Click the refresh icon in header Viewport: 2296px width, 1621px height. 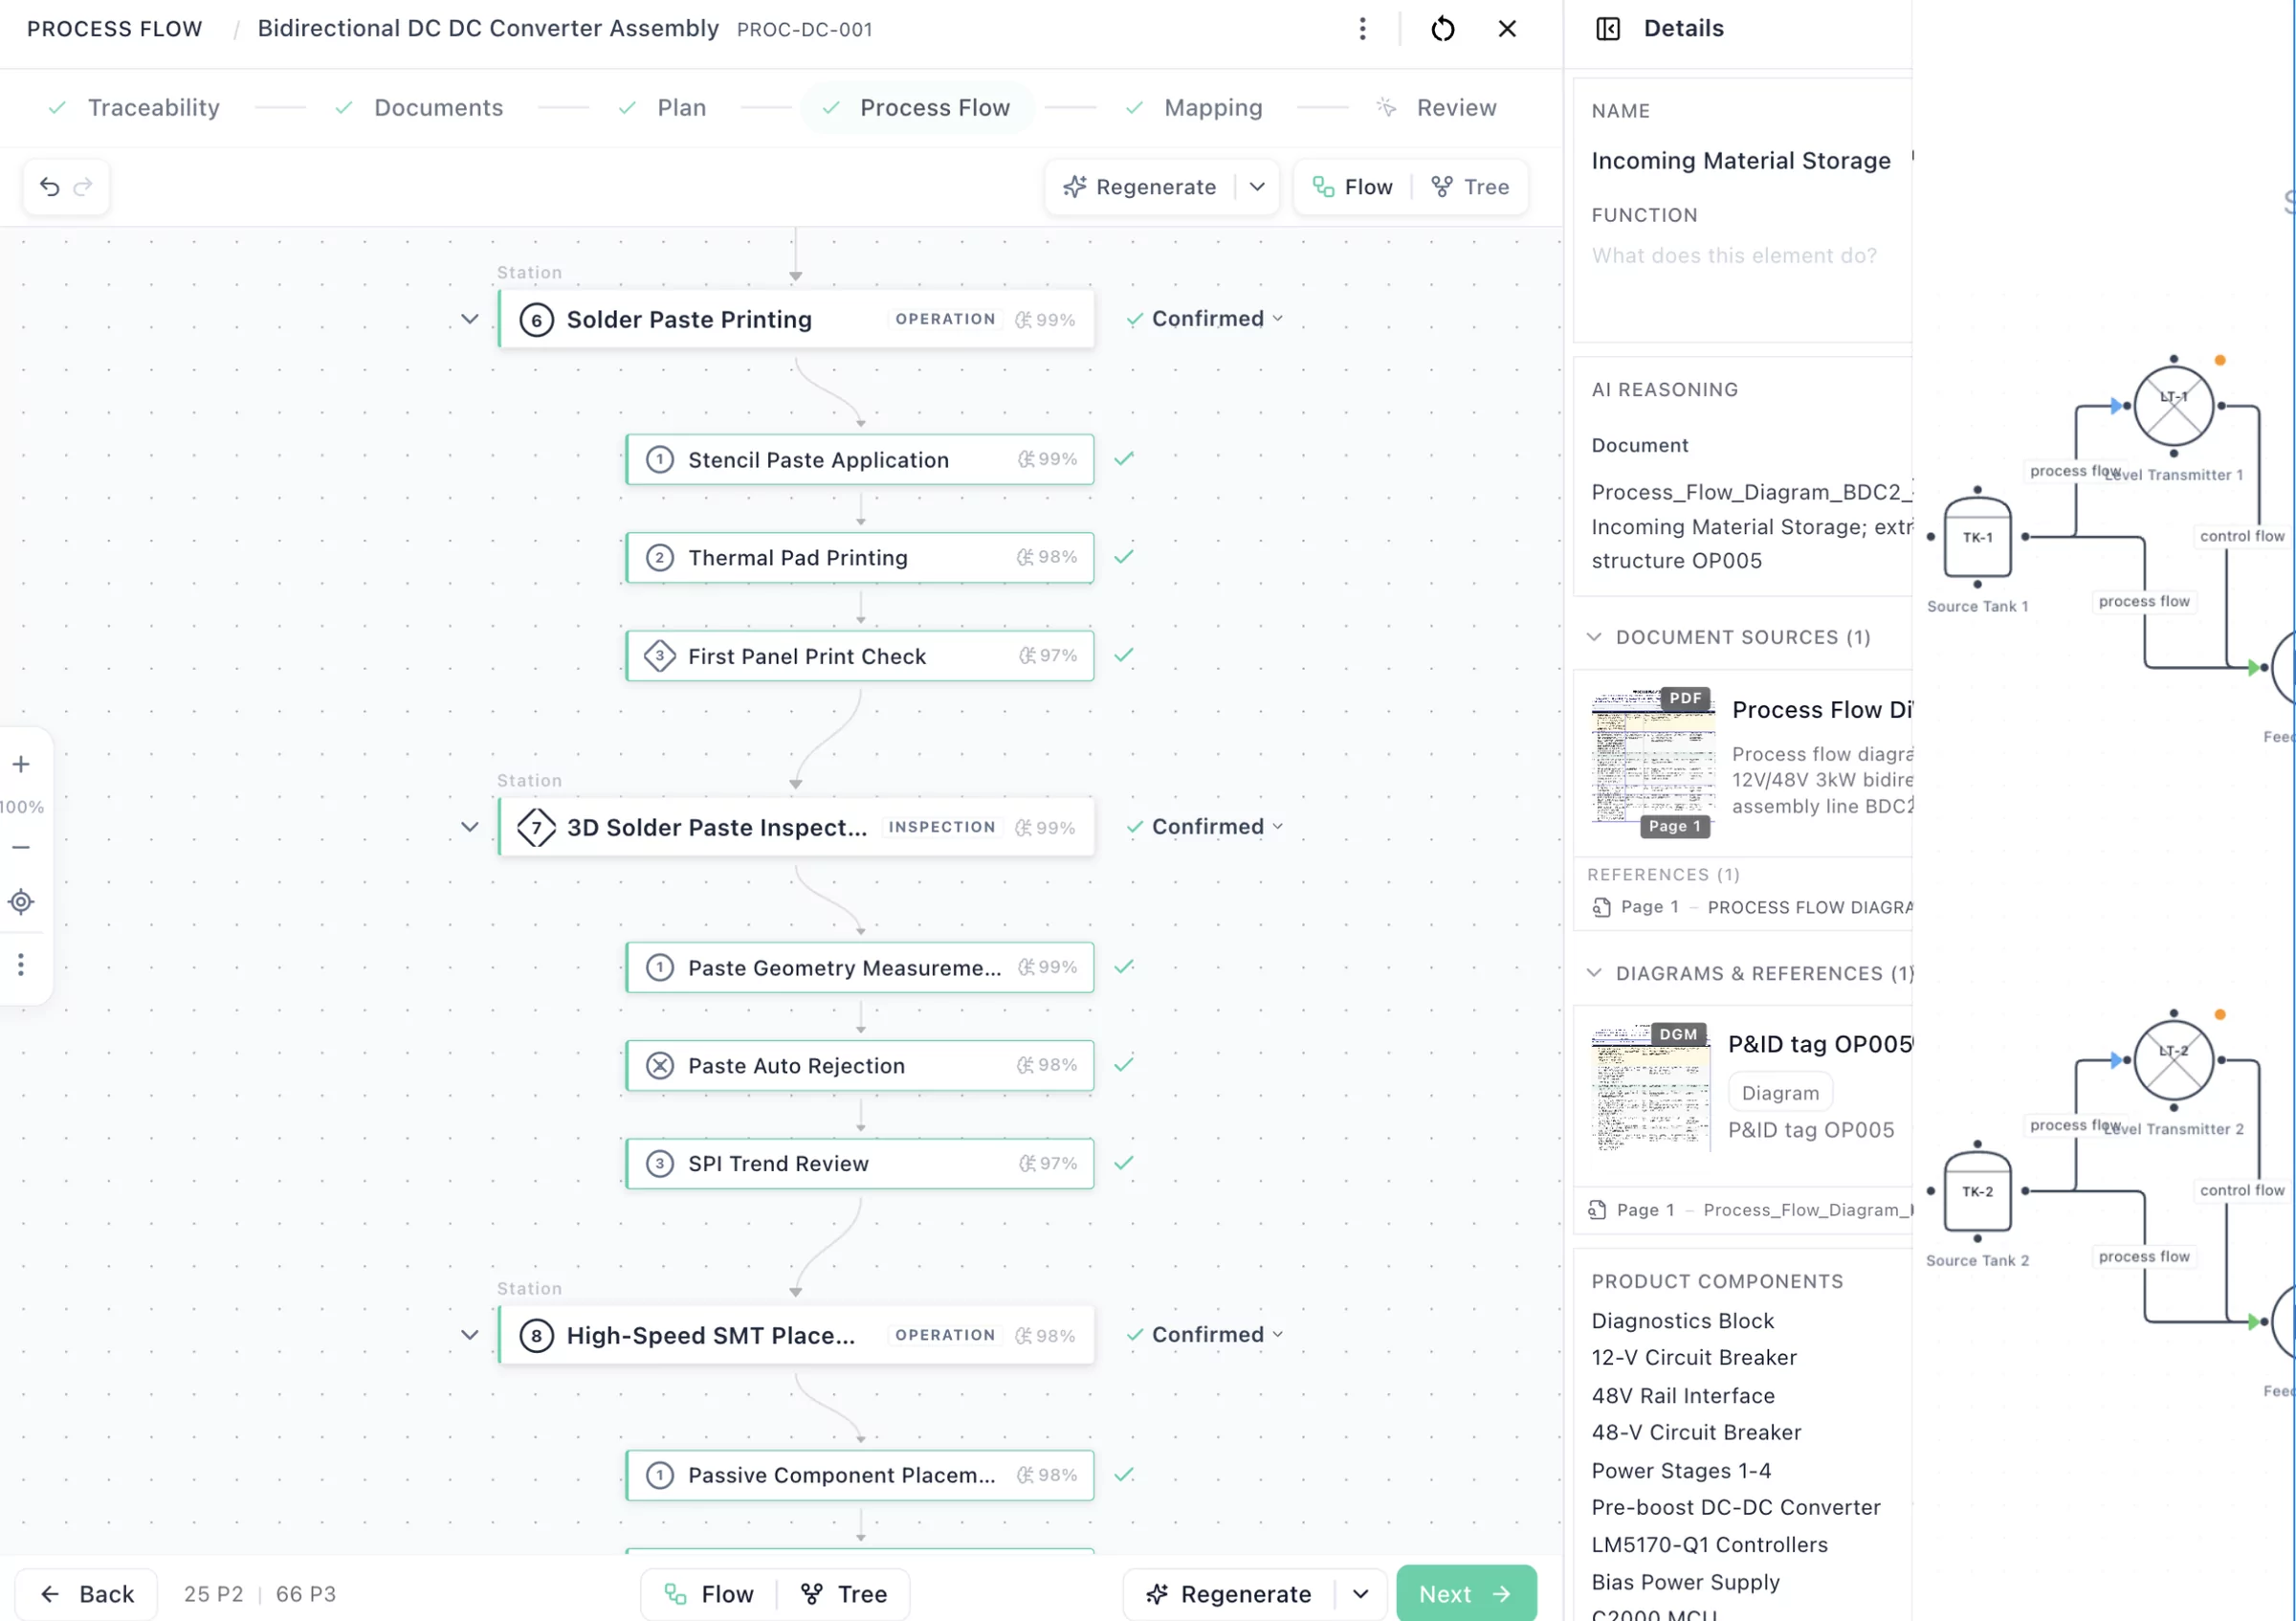pyautogui.click(x=1442, y=29)
